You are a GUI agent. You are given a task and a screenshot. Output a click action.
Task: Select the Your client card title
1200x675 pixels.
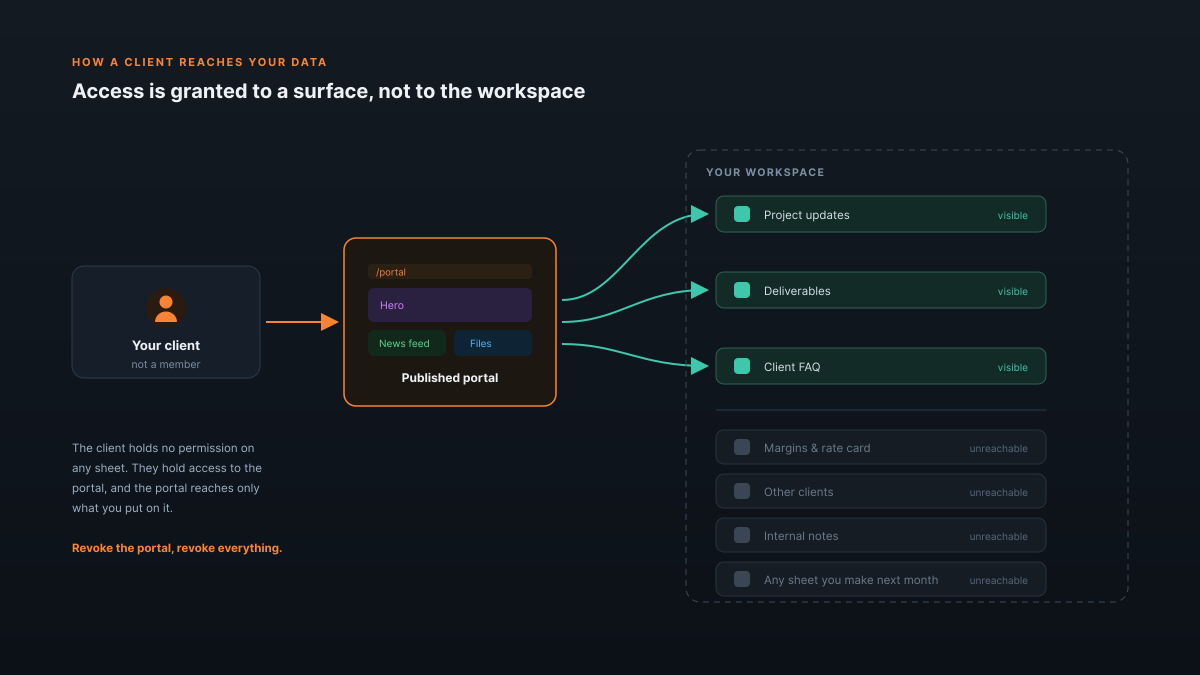166,345
